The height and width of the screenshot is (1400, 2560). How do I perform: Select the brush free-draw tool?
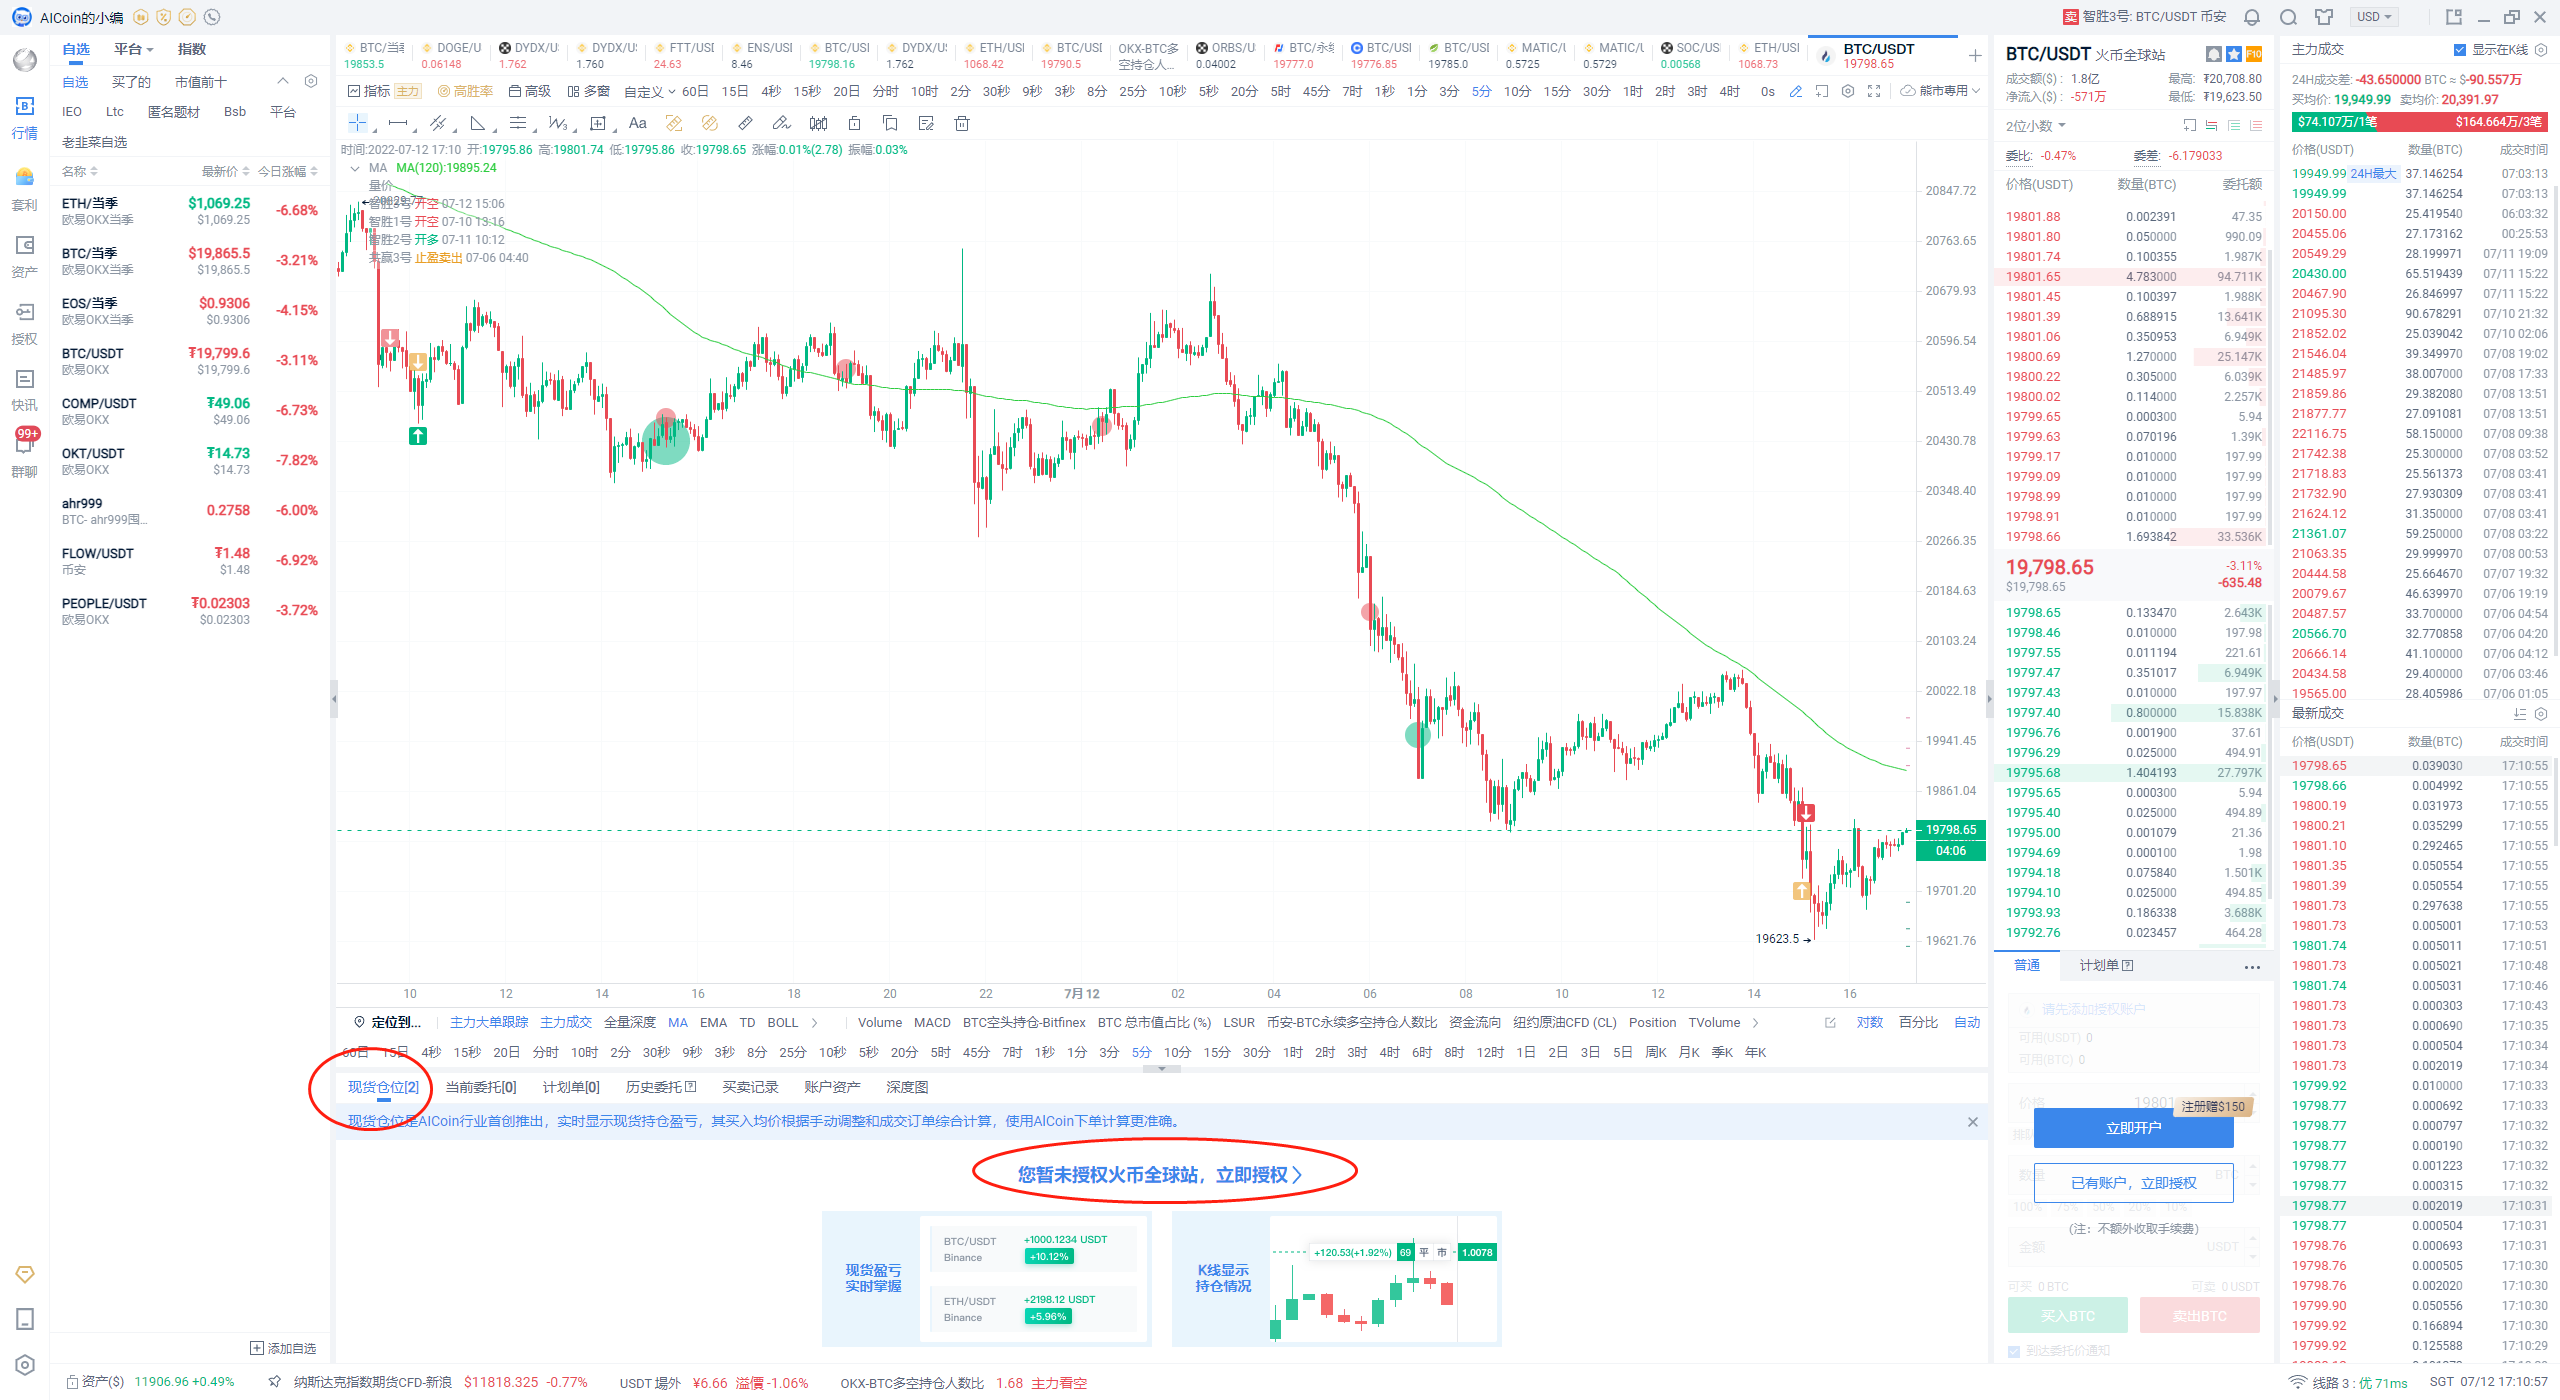781,123
